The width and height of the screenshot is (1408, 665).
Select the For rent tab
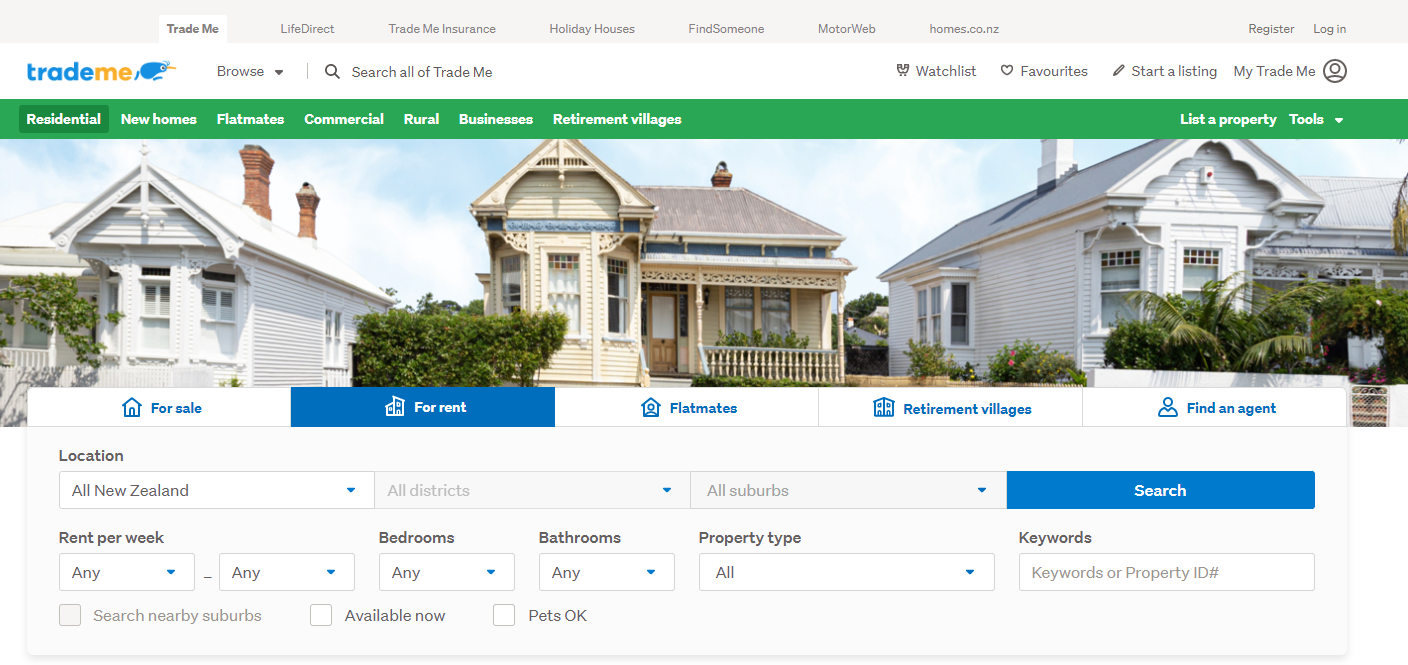tap(423, 407)
